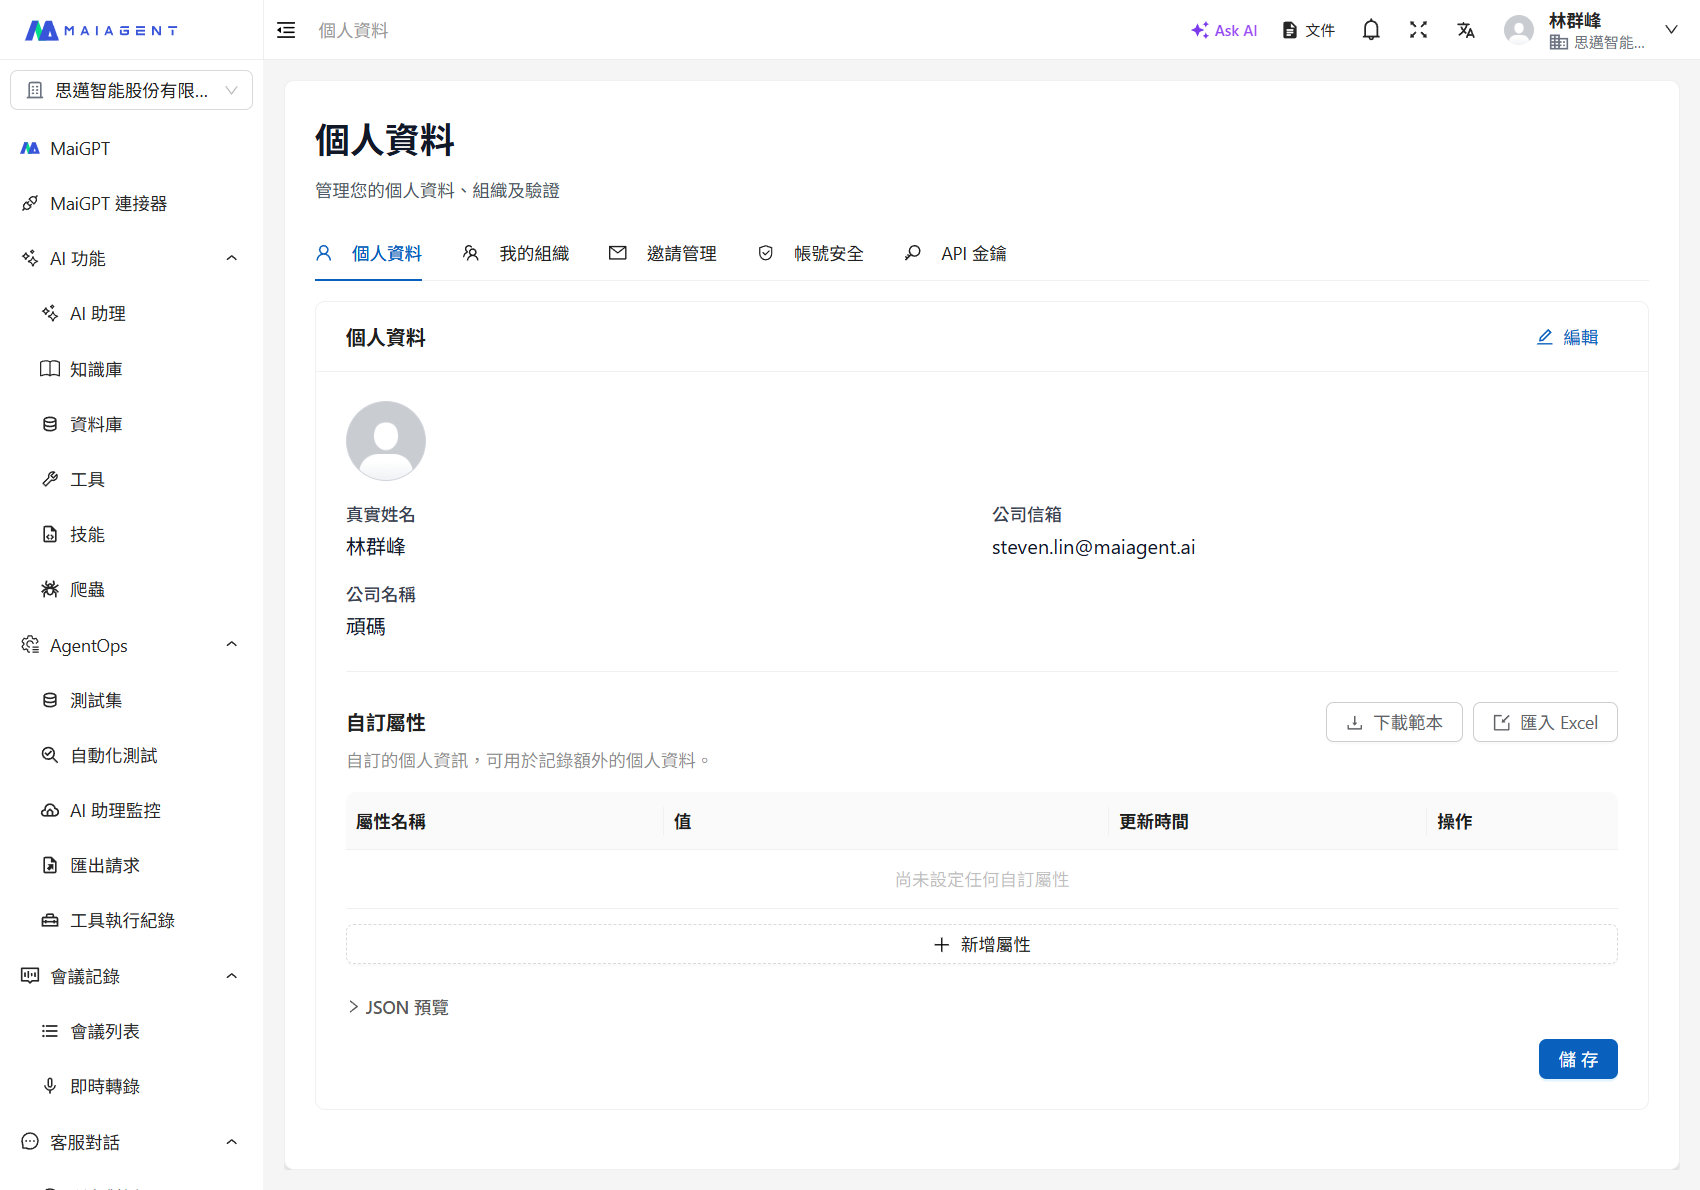Collapse the AgentOps section
This screenshot has width=1700, height=1190.
(231, 645)
